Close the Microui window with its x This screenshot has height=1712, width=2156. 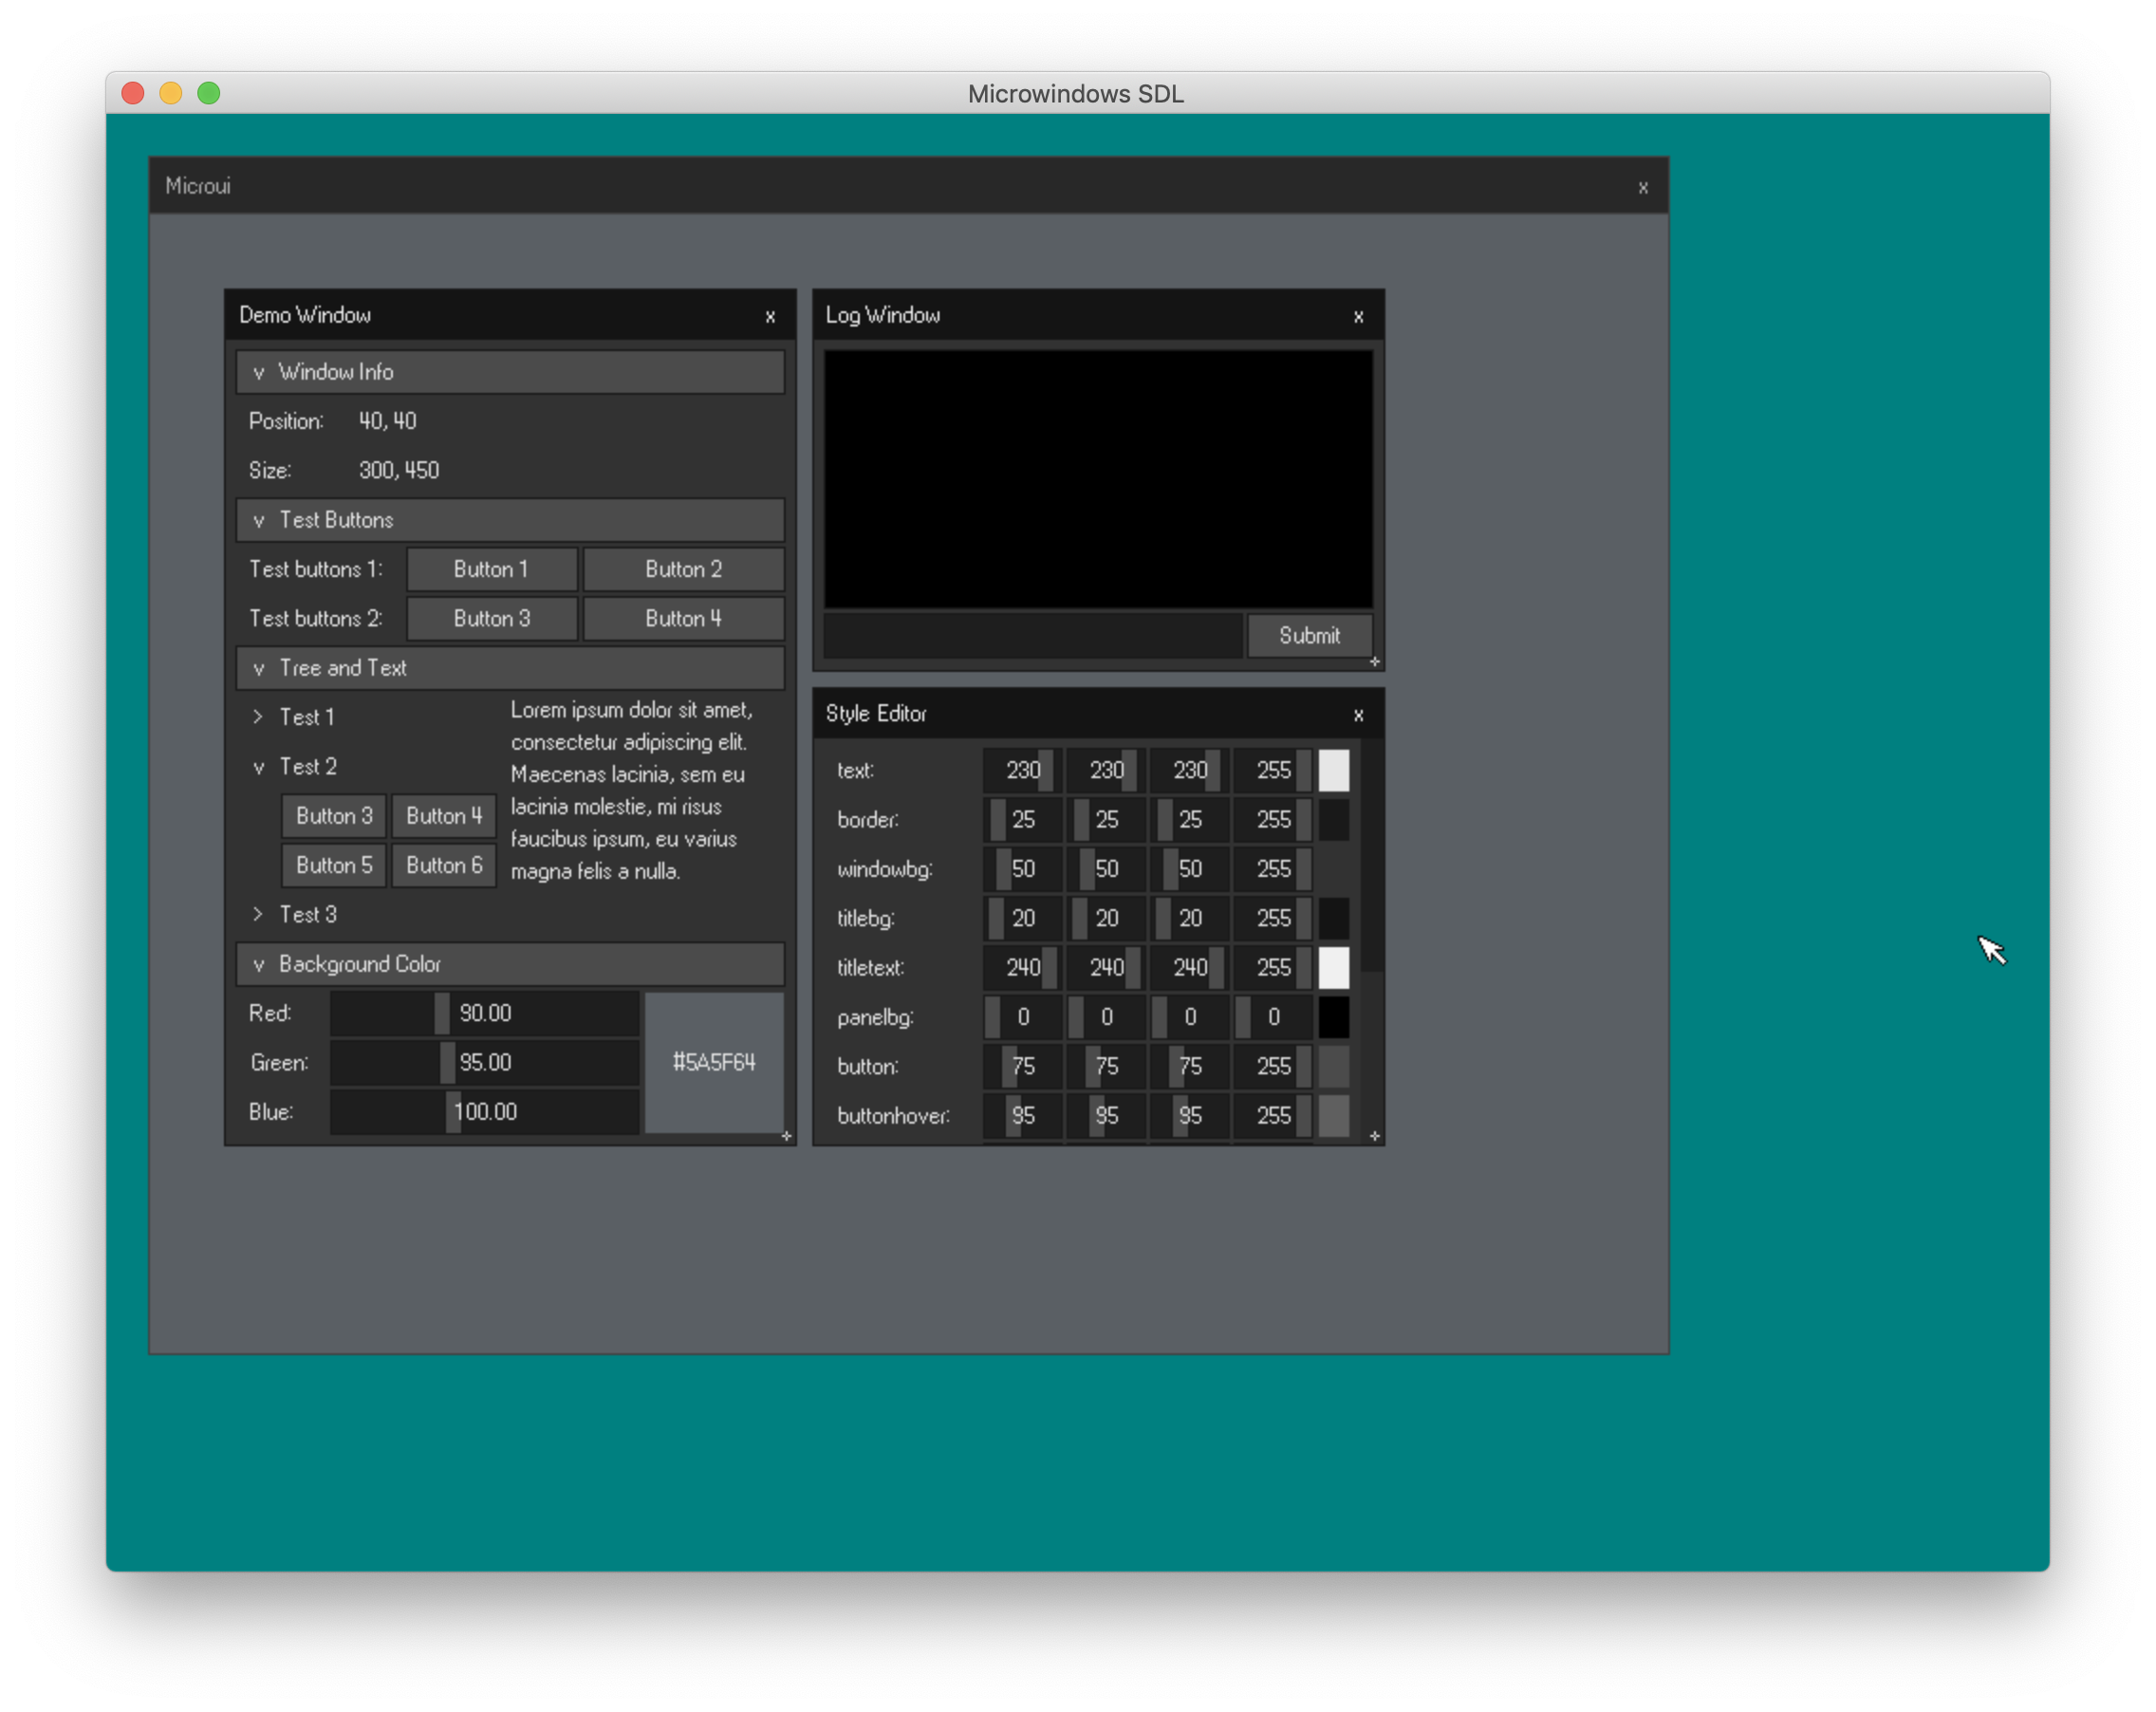(1643, 187)
